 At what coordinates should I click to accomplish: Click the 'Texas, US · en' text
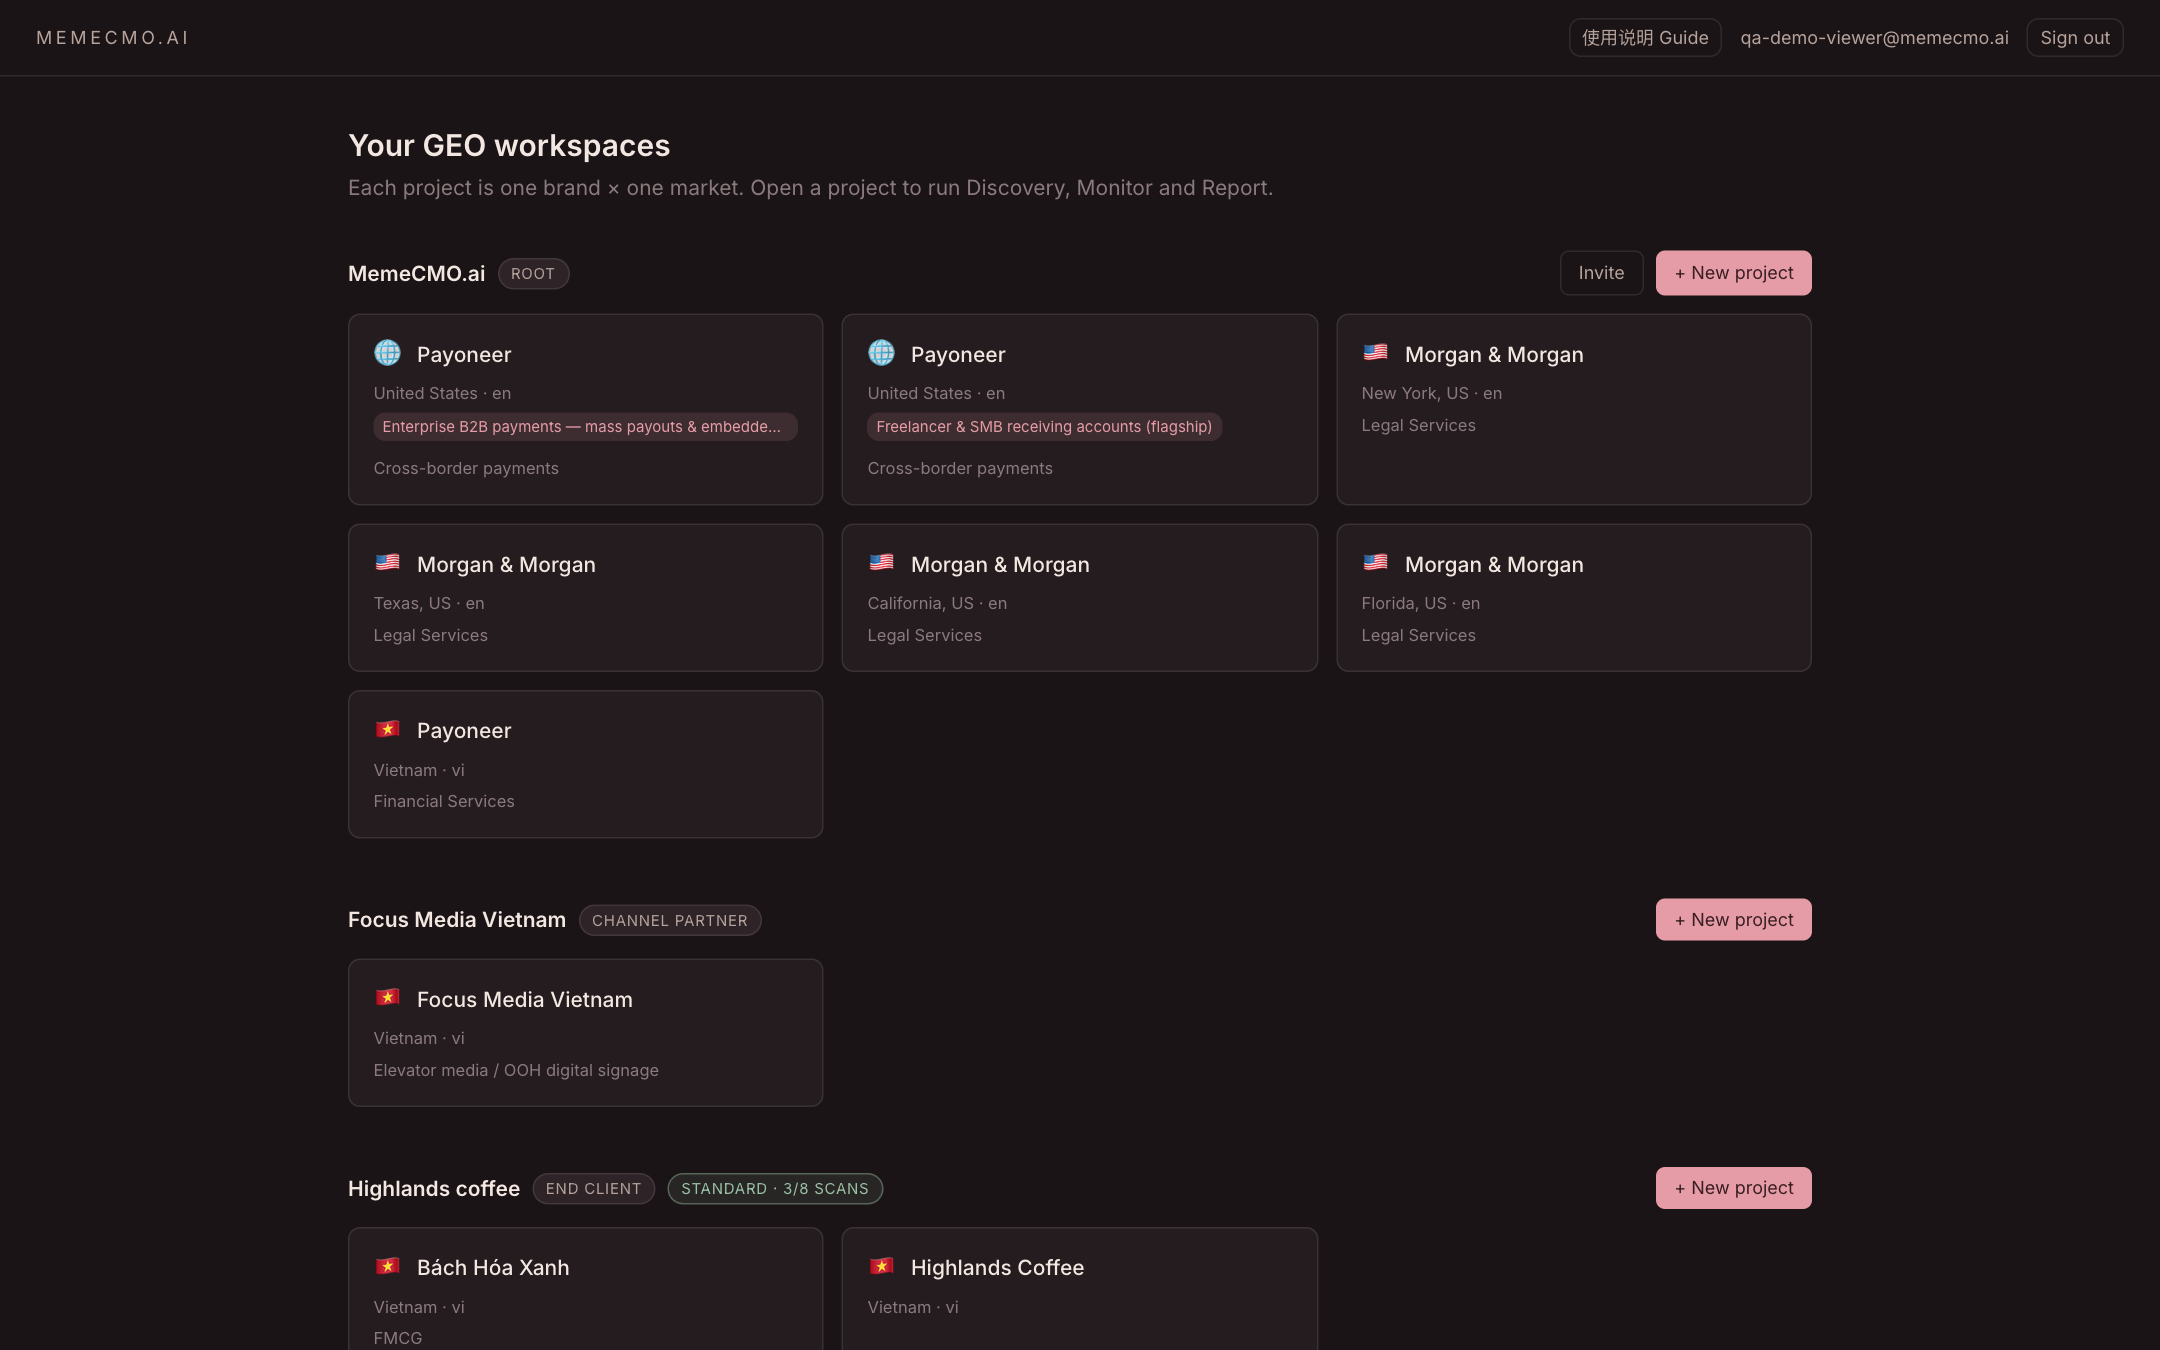coord(429,604)
